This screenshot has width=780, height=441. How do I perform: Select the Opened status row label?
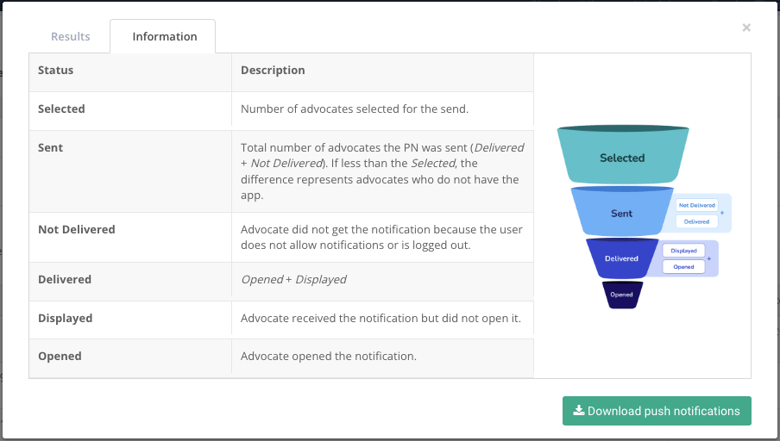coord(60,356)
